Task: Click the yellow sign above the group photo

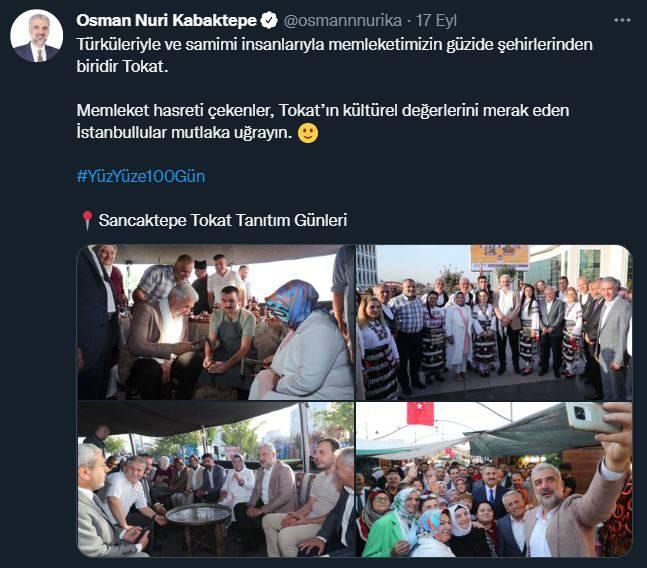Action: (x=499, y=257)
